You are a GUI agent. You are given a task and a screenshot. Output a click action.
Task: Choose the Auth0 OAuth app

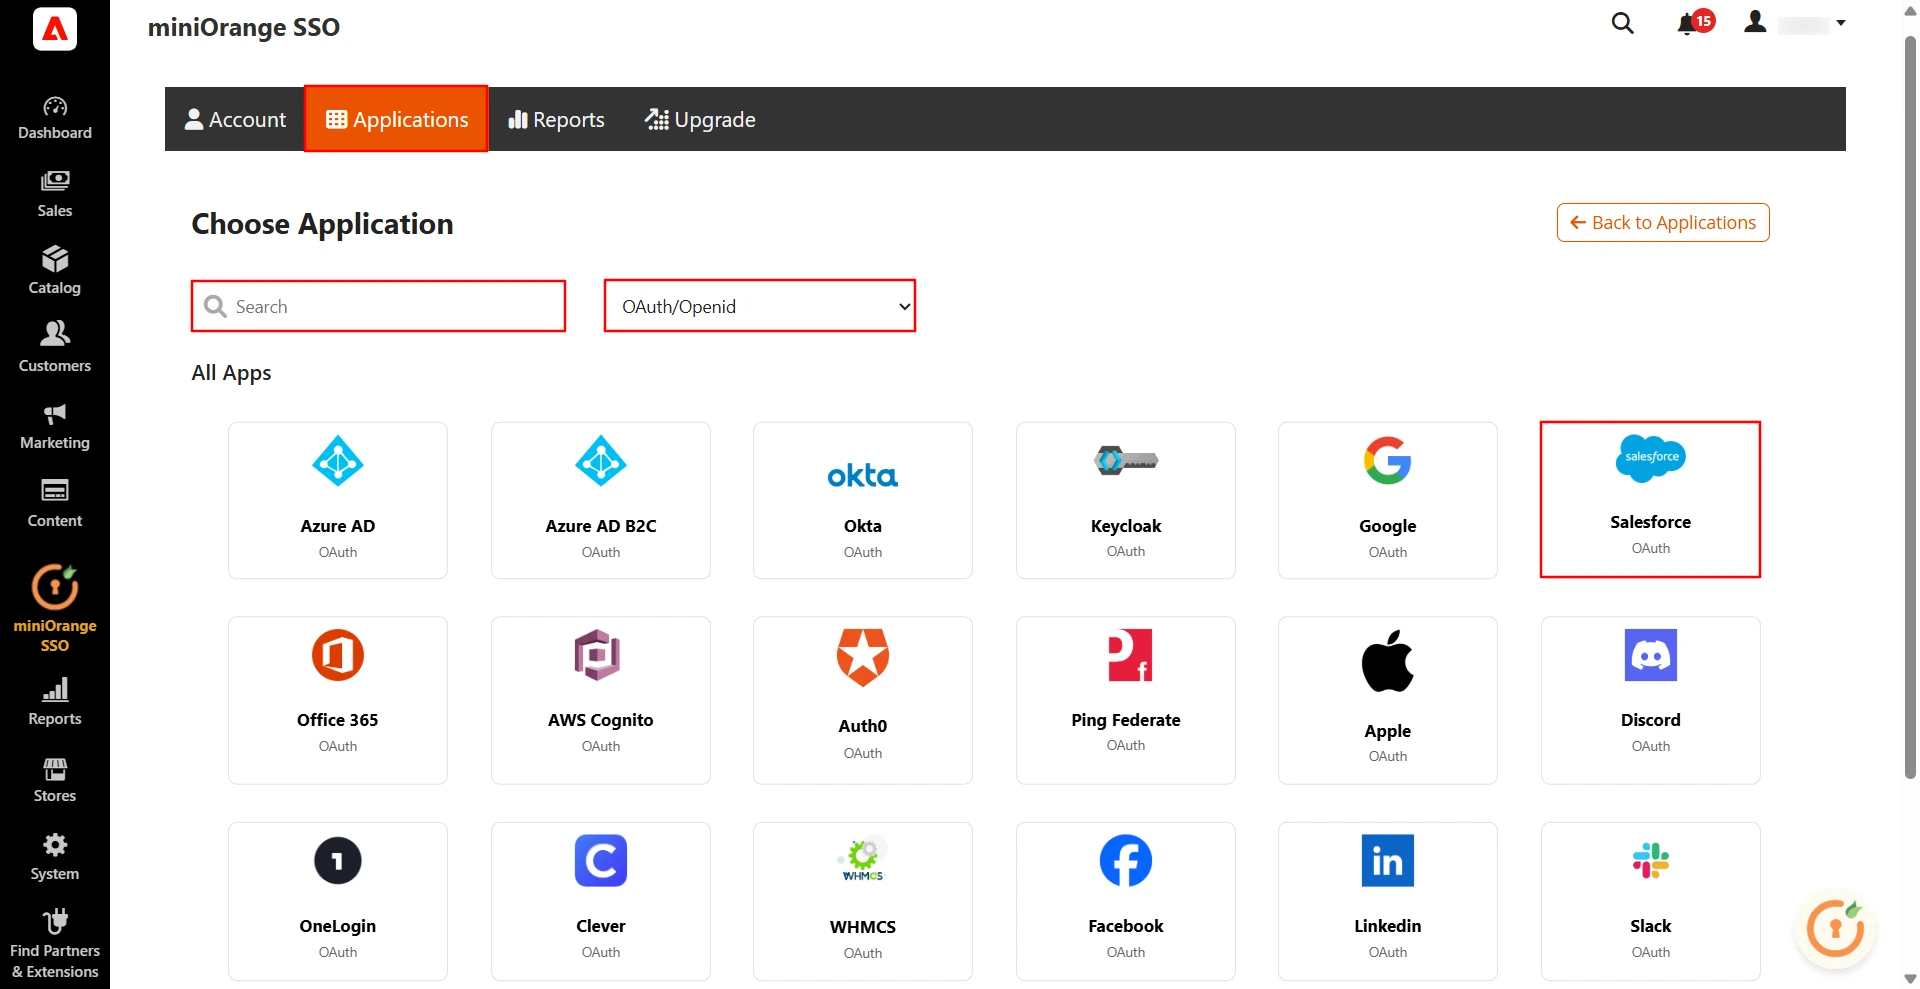[863, 700]
